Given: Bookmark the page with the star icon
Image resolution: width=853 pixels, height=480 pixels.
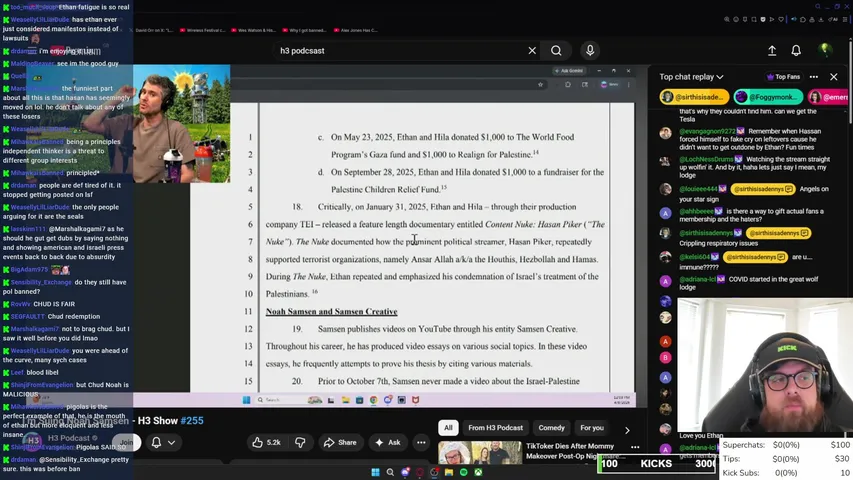Looking at the screenshot, I should click(540, 84).
